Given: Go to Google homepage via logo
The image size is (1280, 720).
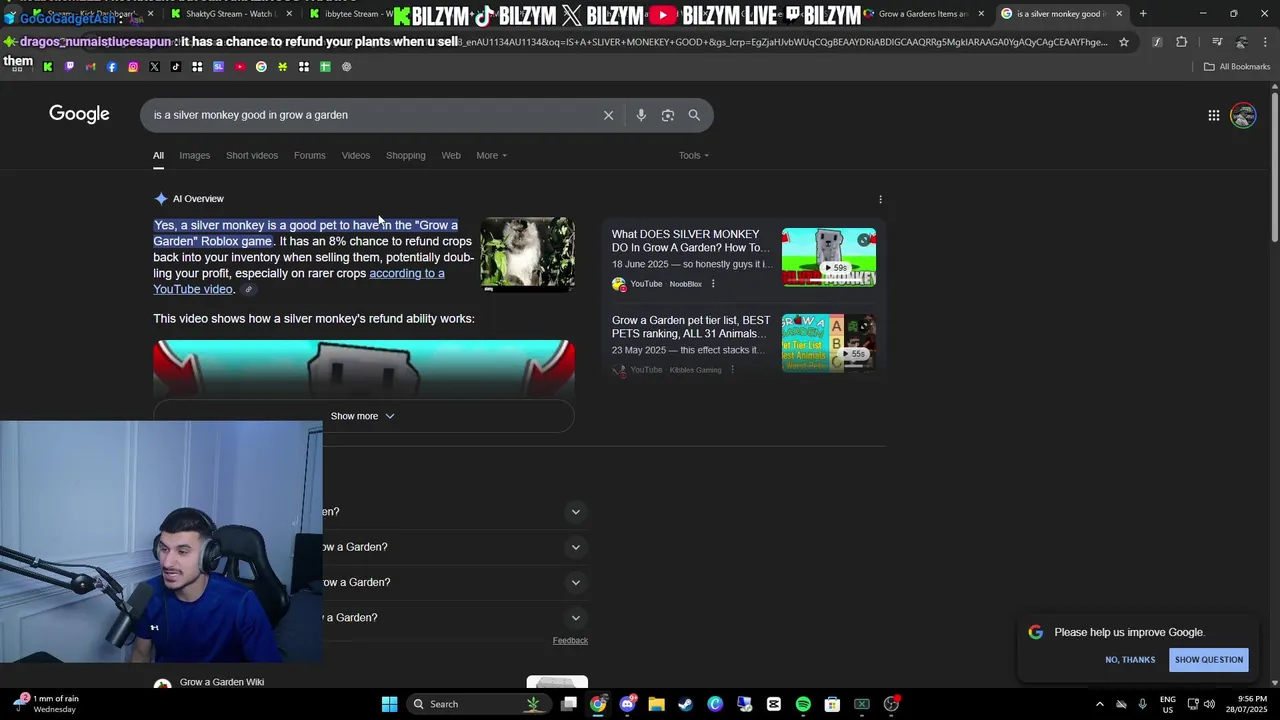Looking at the screenshot, I should (x=79, y=114).
